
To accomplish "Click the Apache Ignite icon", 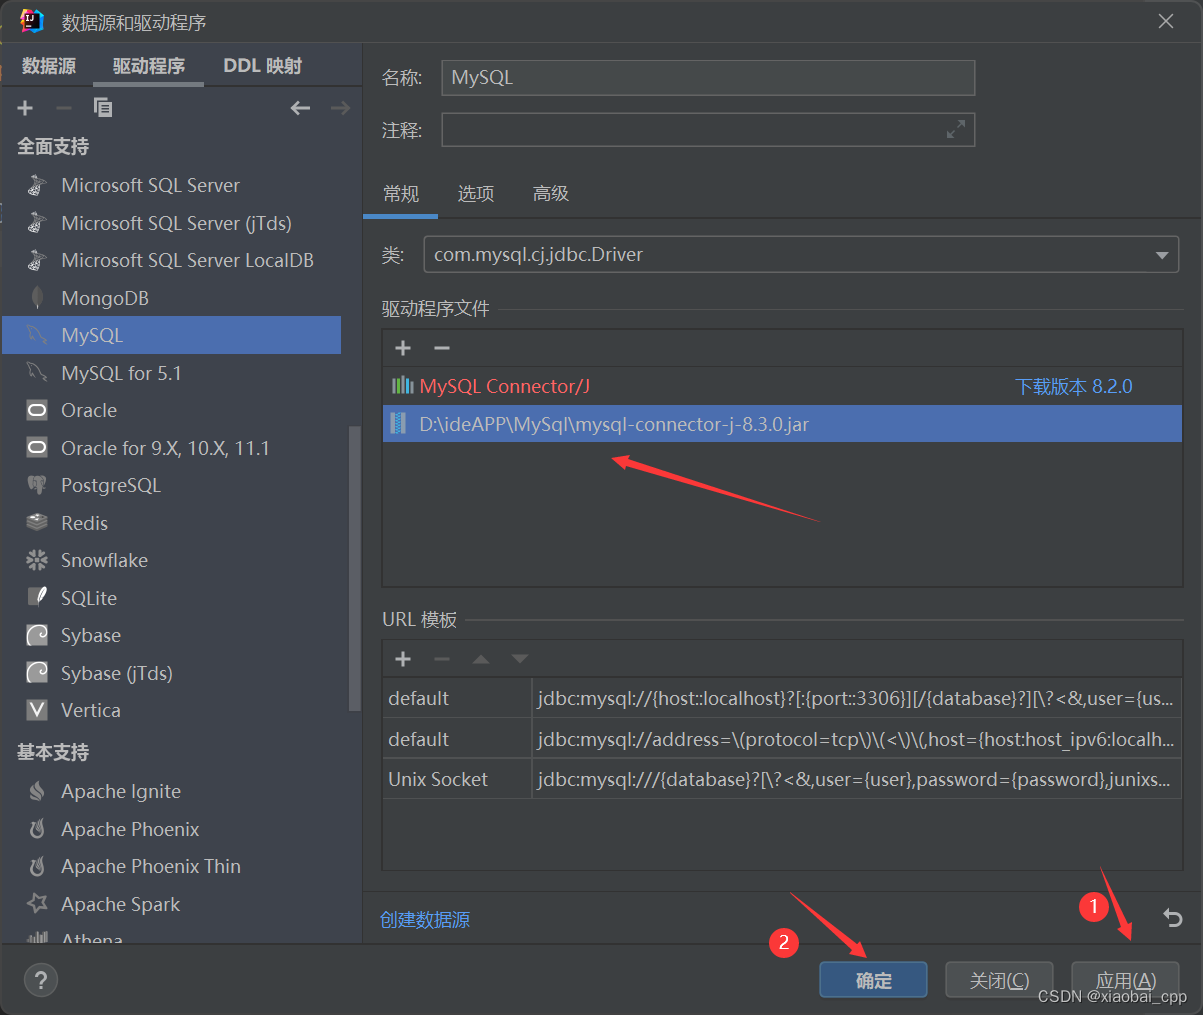I will (x=37, y=791).
